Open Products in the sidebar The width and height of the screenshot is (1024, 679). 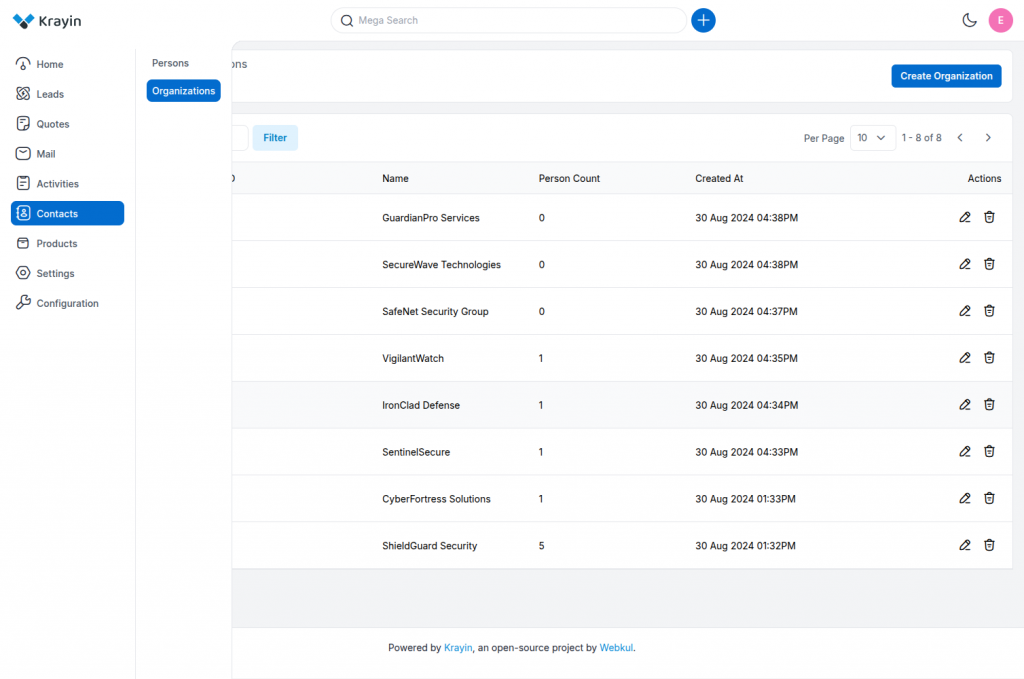(67, 244)
